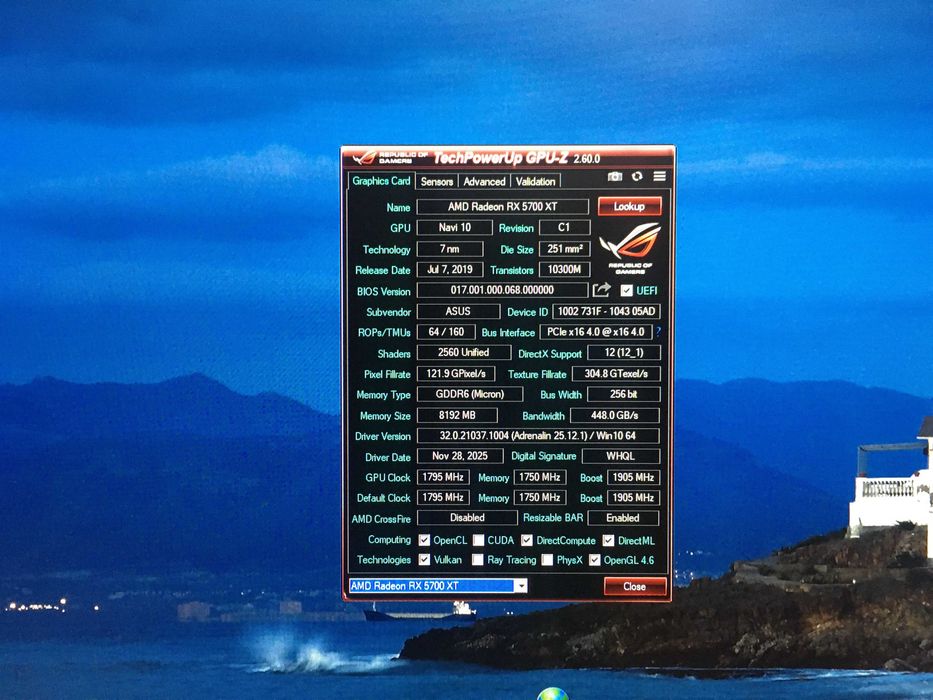Screen dimensions: 933x700
Task: Click the refresh icon in GPU-Z
Action: (637, 176)
